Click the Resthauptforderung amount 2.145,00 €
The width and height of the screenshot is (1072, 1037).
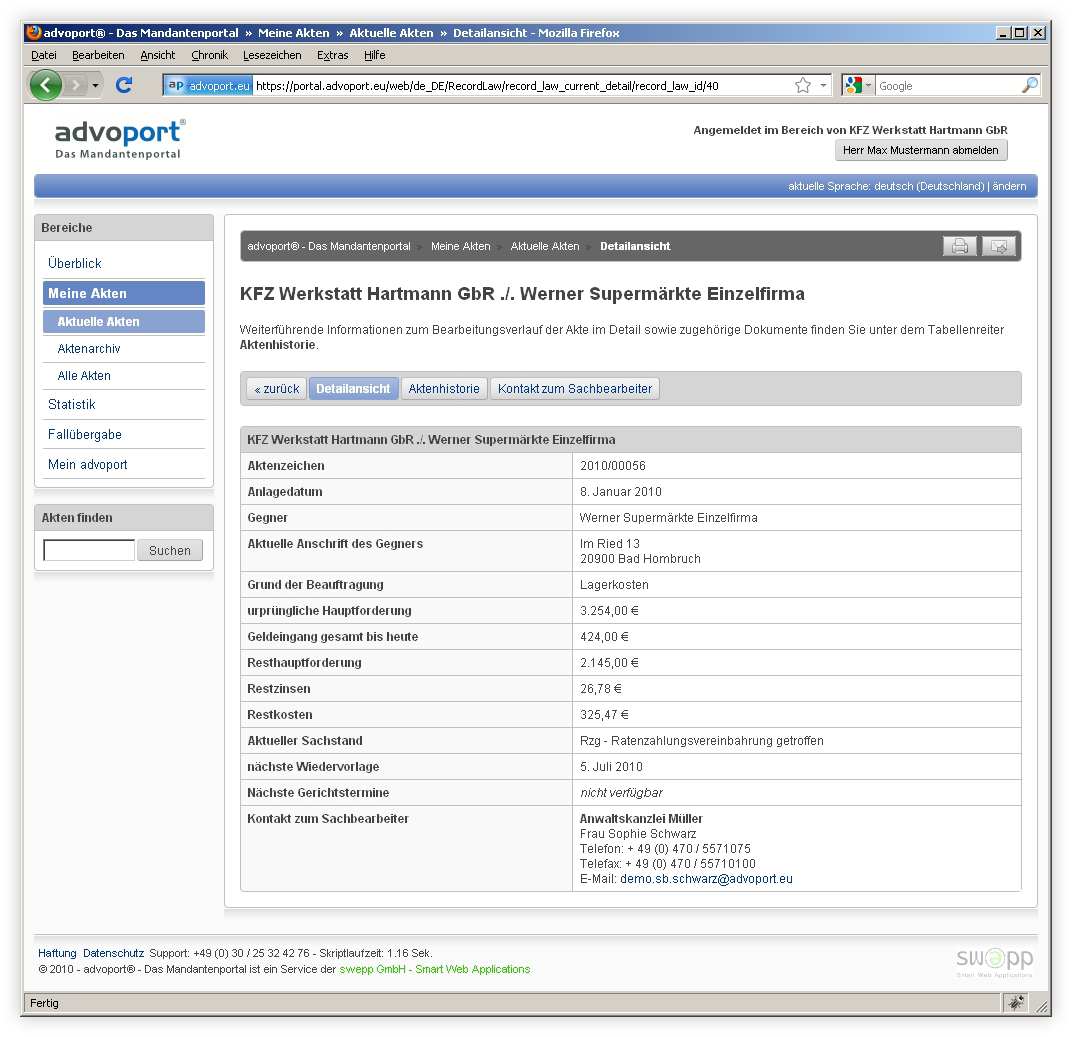pos(609,662)
